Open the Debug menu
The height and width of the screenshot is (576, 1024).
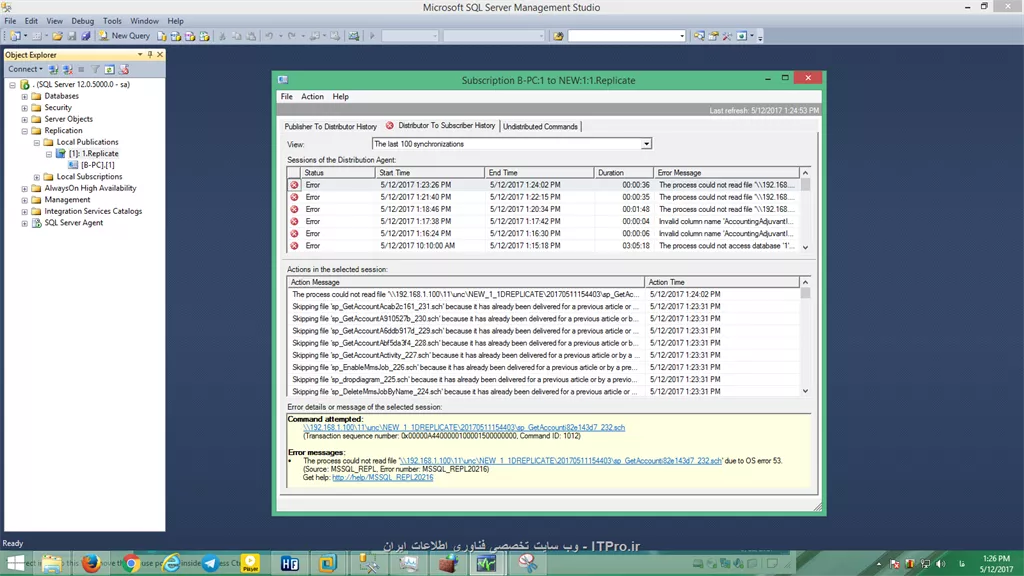coord(82,21)
